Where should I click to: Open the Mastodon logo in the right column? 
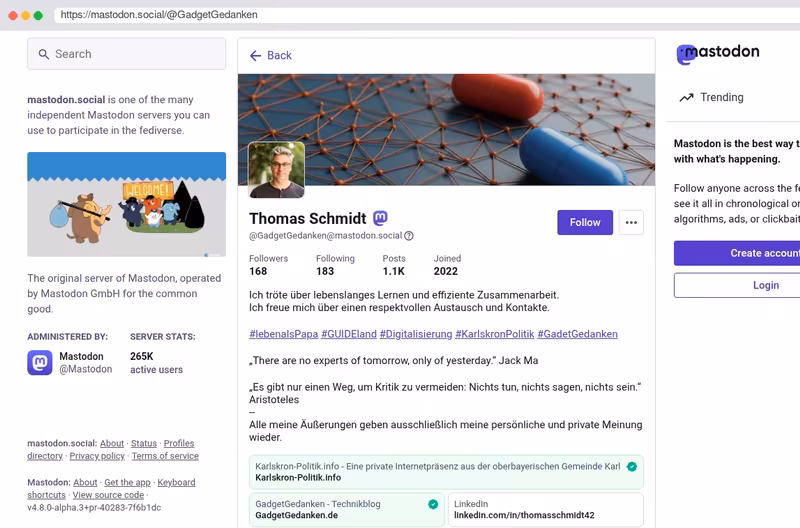pyautogui.click(x=718, y=53)
